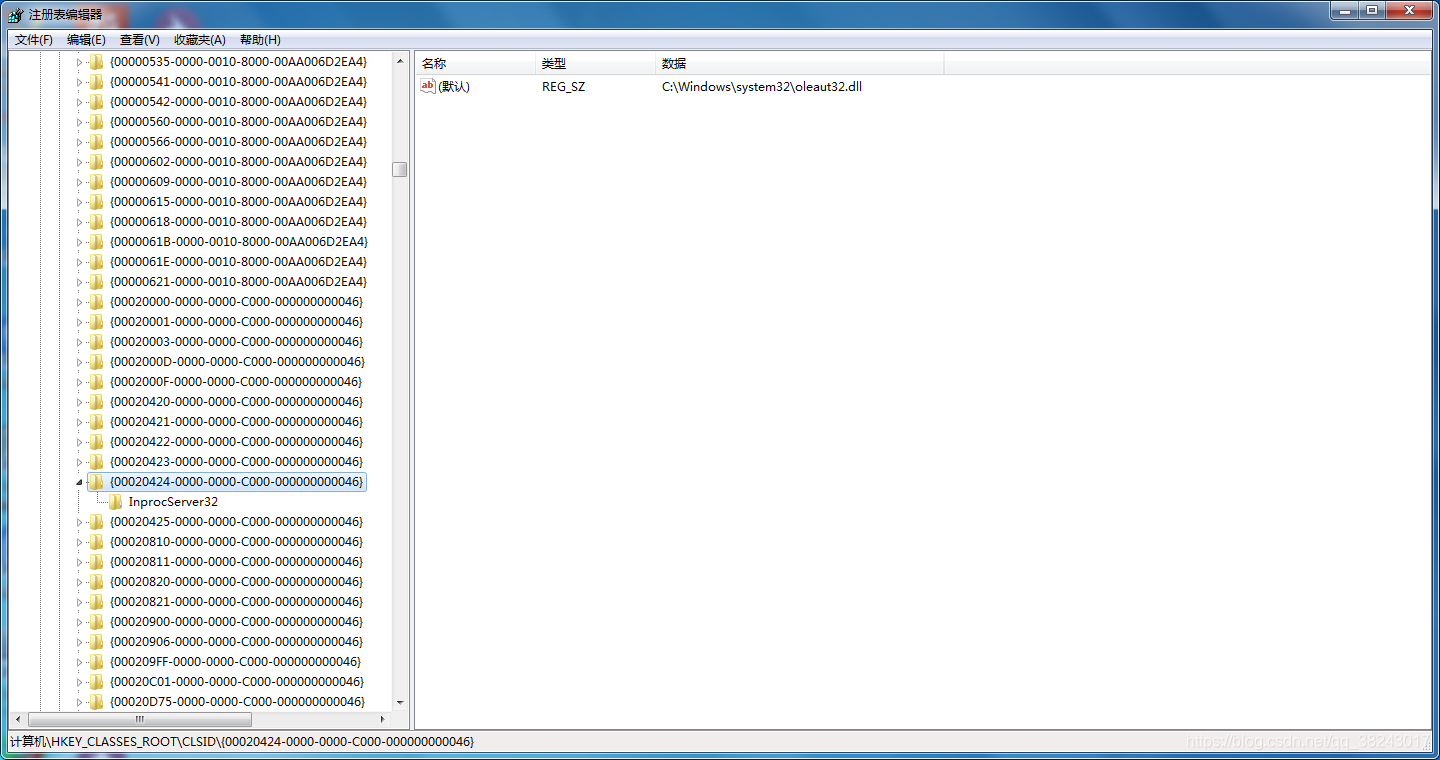Select the {00020424-0000-0000-C000-000000000046} key label
1440x760 pixels.
(236, 482)
